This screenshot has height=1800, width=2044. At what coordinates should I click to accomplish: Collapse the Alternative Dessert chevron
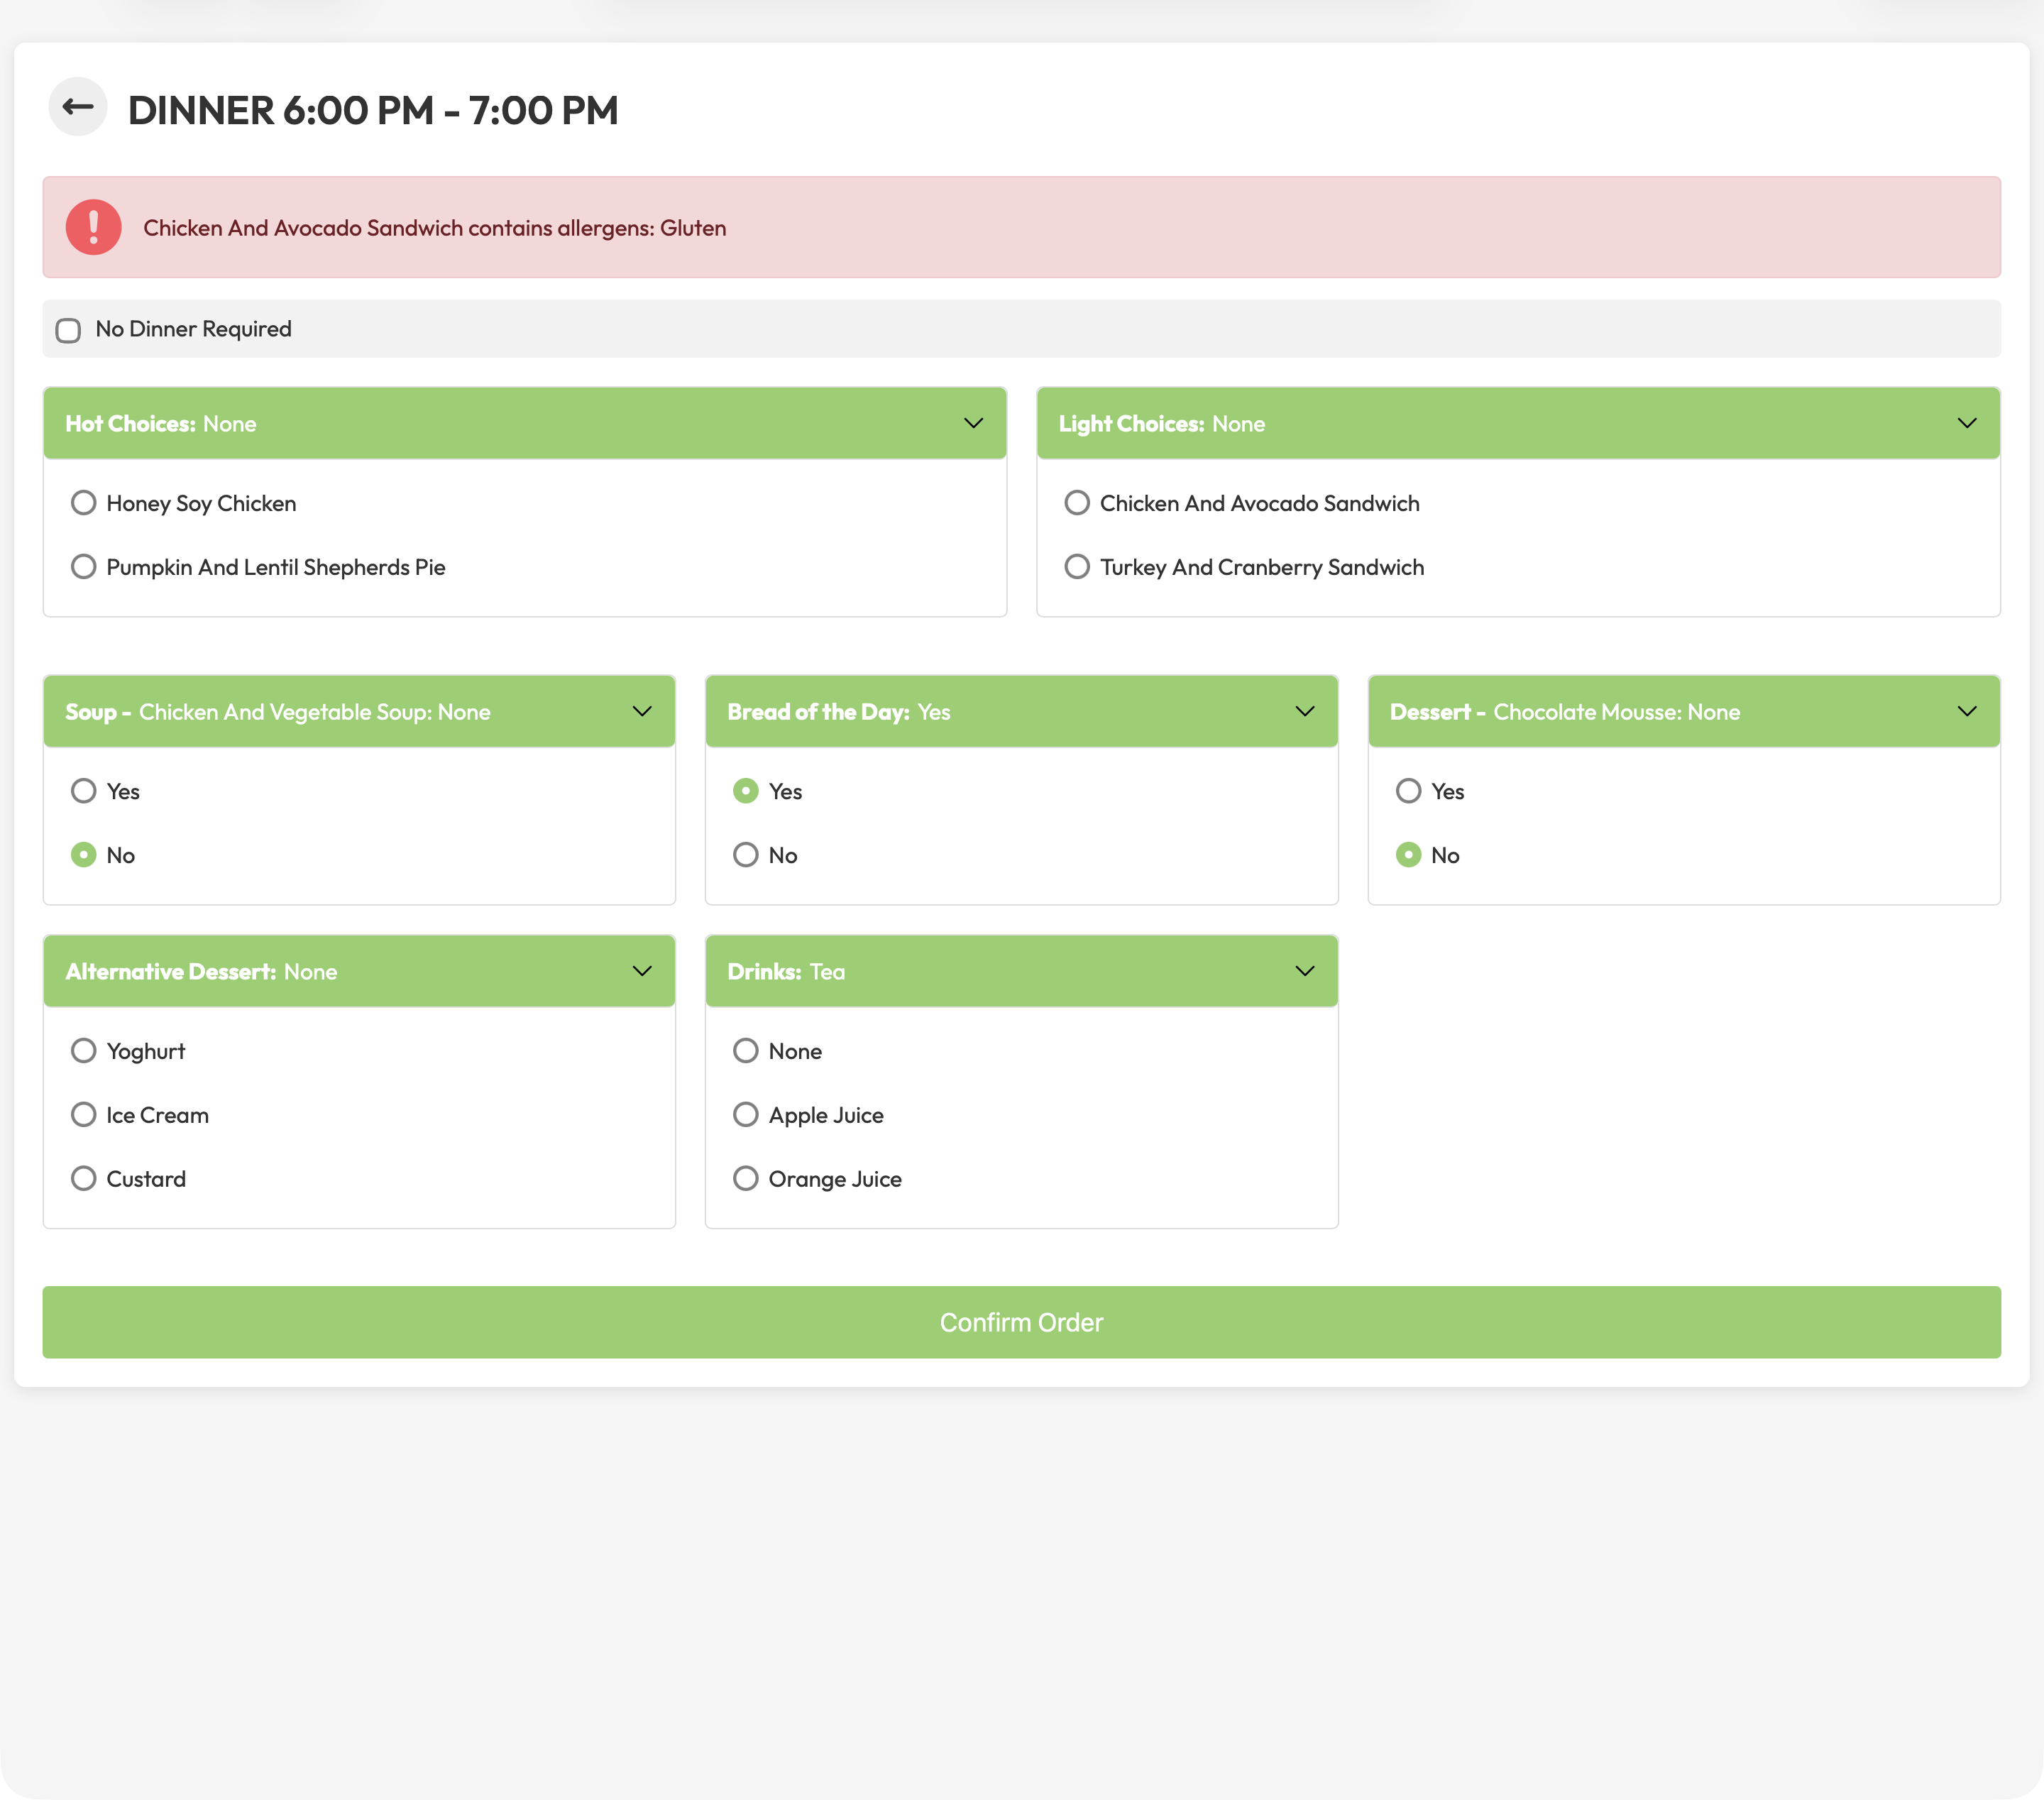pyautogui.click(x=642, y=971)
